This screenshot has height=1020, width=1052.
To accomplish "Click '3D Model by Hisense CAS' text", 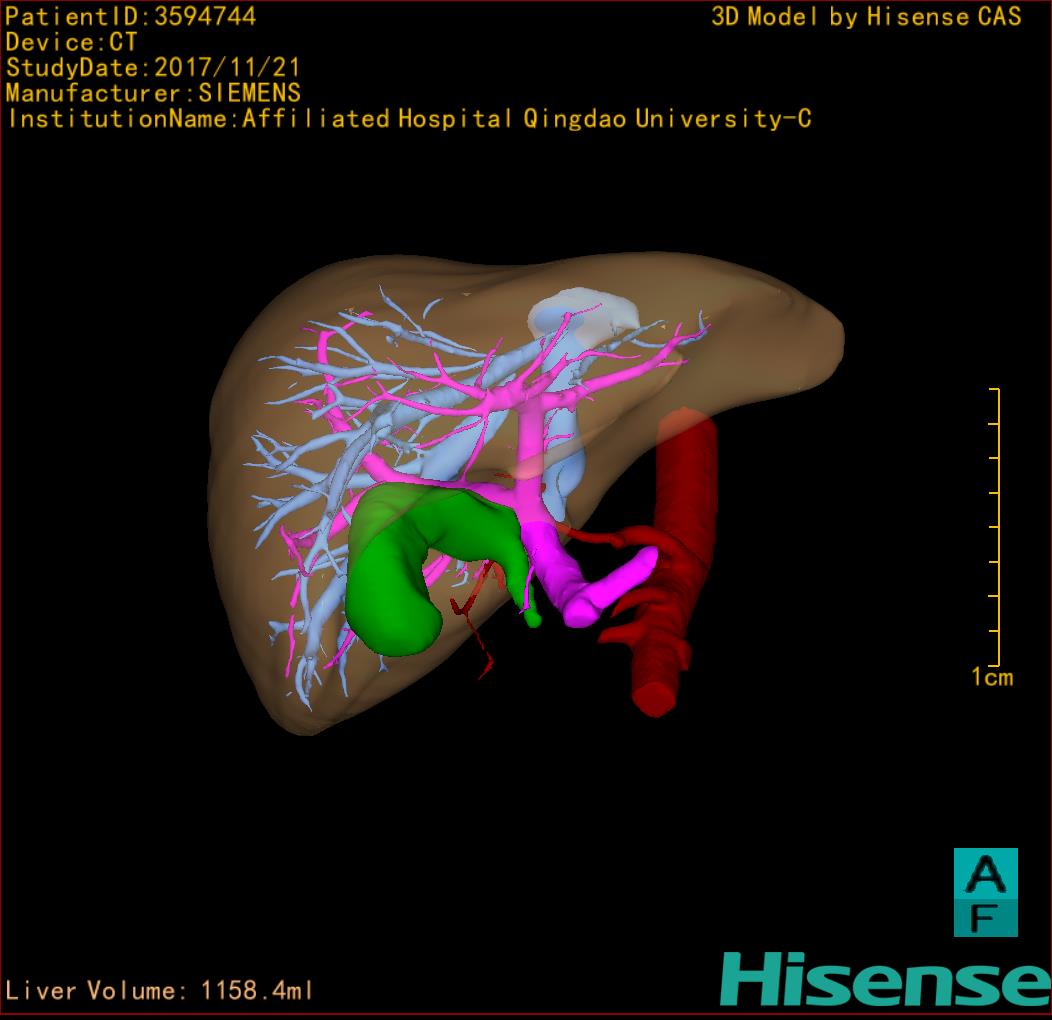I will pyautogui.click(x=866, y=16).
